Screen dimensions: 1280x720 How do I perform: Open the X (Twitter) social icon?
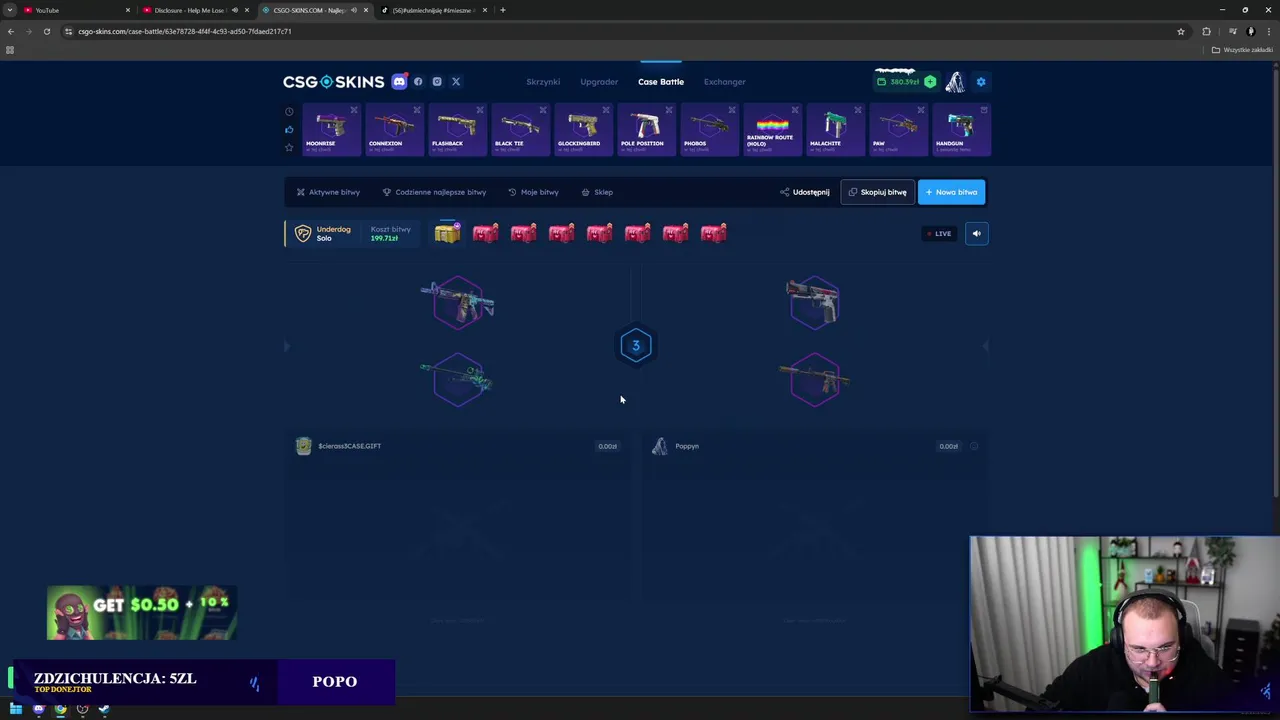pyautogui.click(x=456, y=81)
